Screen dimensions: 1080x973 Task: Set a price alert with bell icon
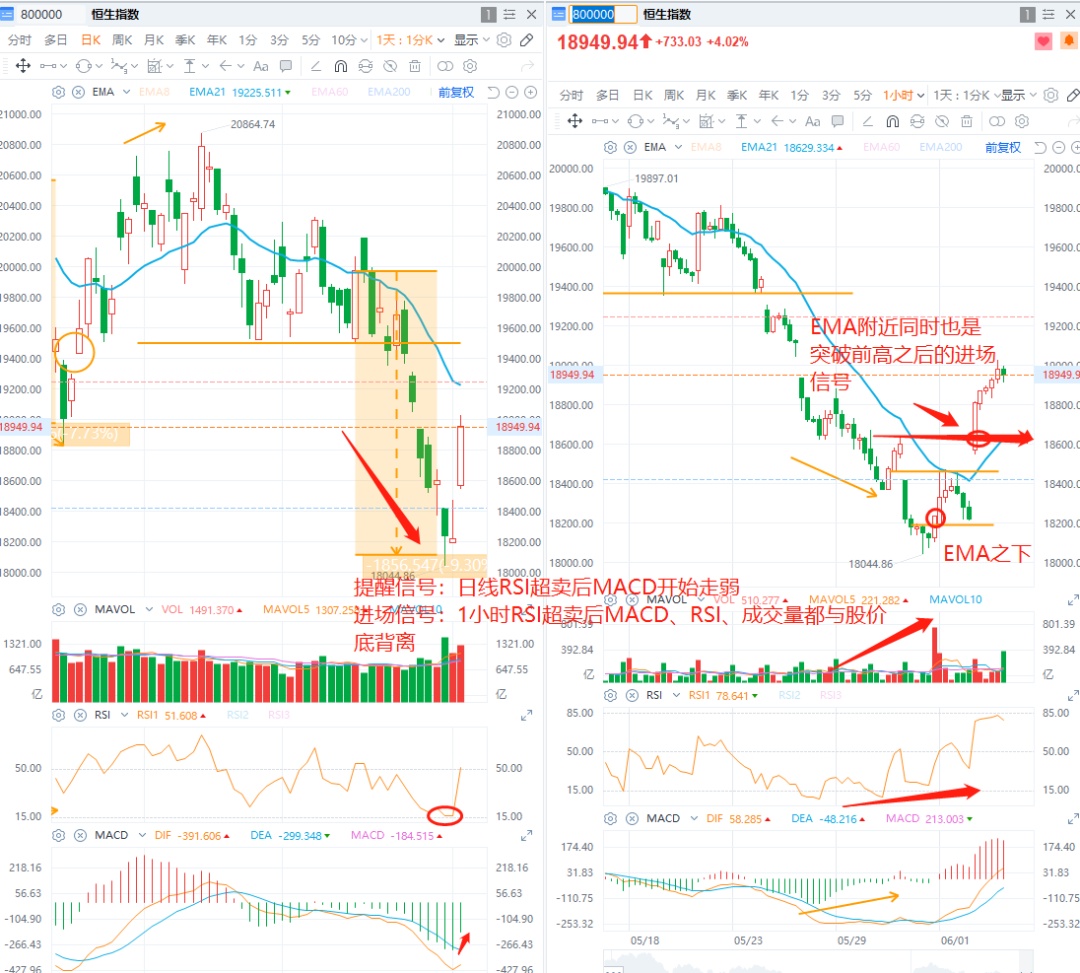(1068, 41)
